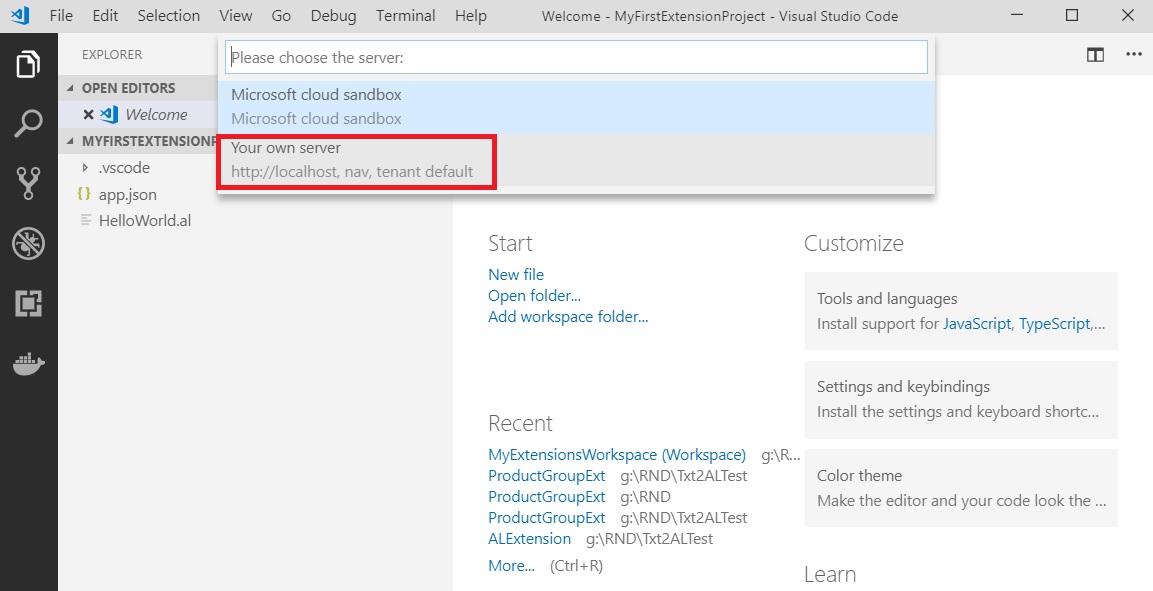Open the Explorer view in activity bar

click(x=28, y=64)
